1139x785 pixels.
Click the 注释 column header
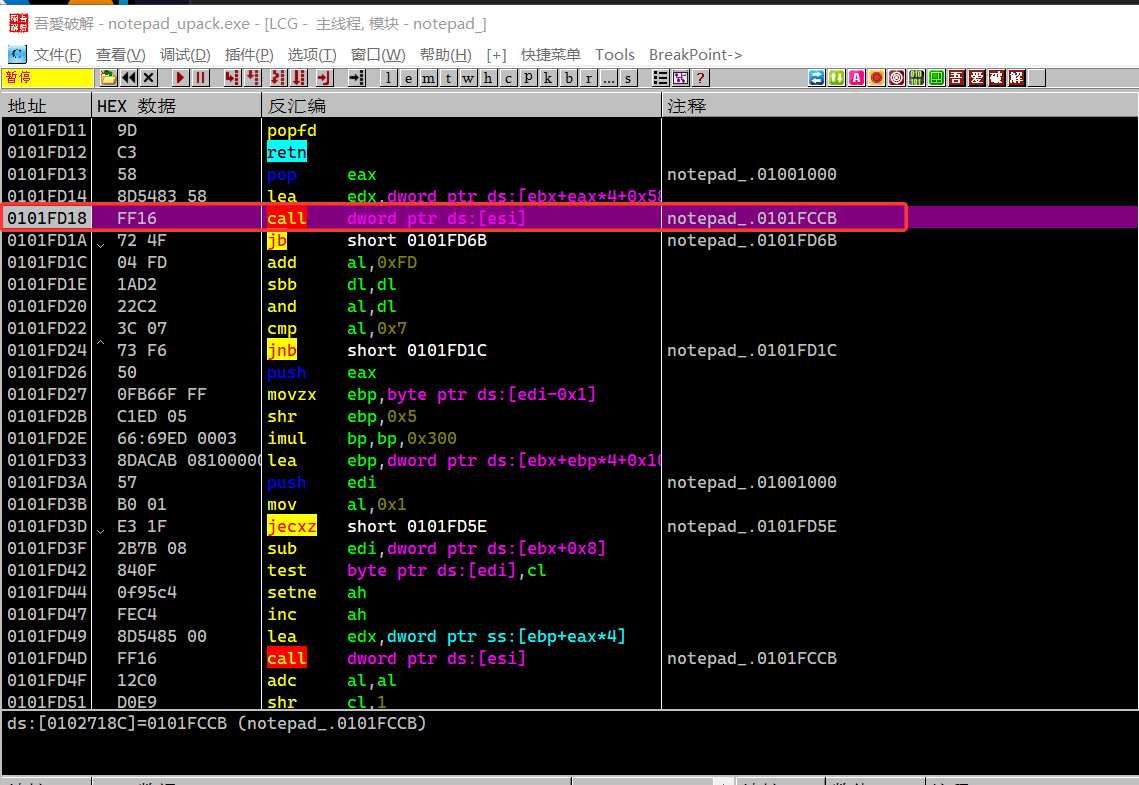click(x=687, y=106)
